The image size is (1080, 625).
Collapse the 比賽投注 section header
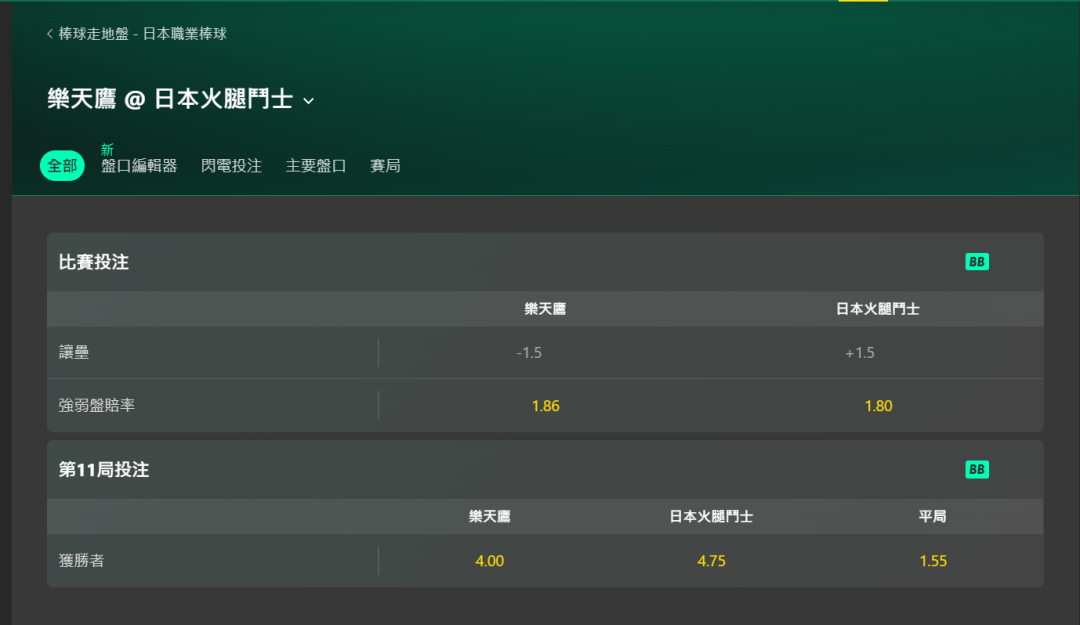[545, 262]
